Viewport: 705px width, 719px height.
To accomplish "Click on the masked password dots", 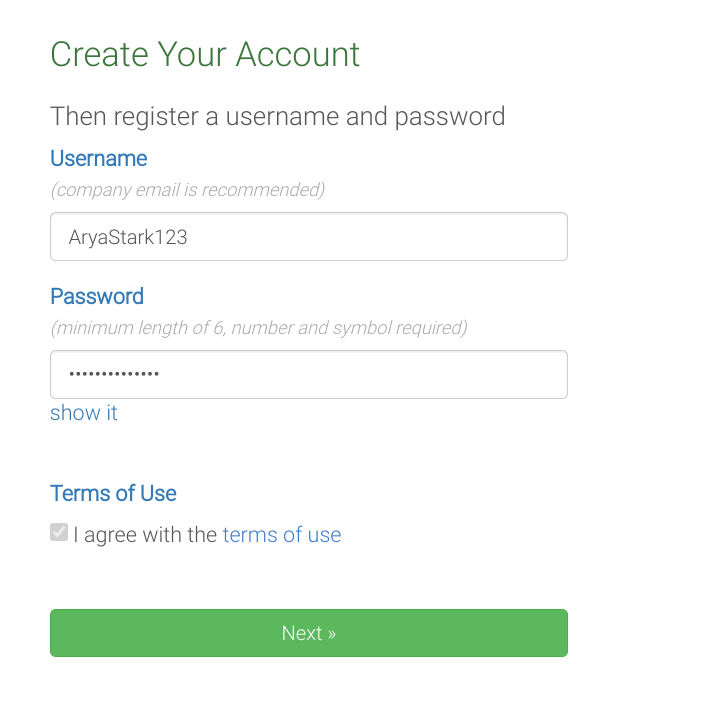I will [x=114, y=375].
